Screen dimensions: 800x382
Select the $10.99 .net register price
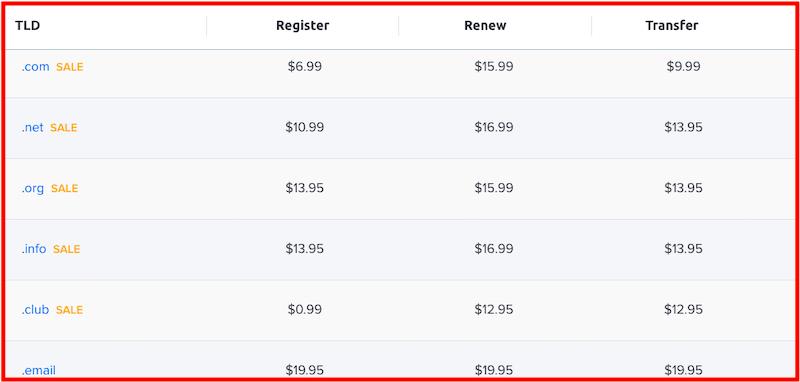click(305, 127)
